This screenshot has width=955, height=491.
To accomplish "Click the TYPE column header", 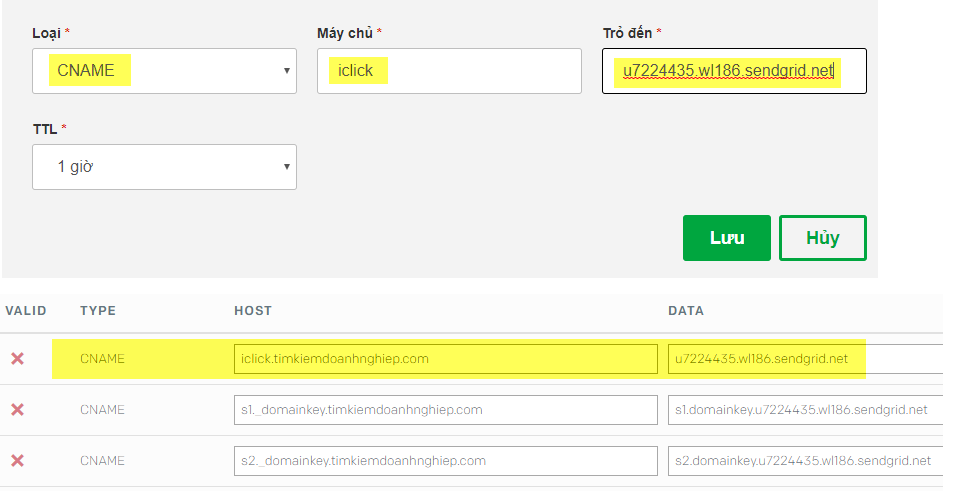I will coord(97,311).
